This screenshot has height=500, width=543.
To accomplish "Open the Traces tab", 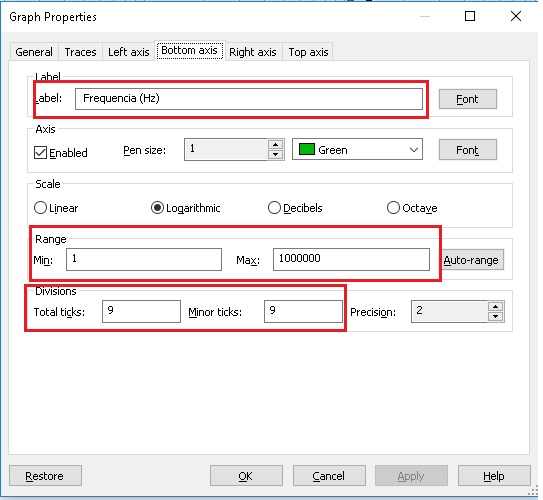I will (80, 52).
